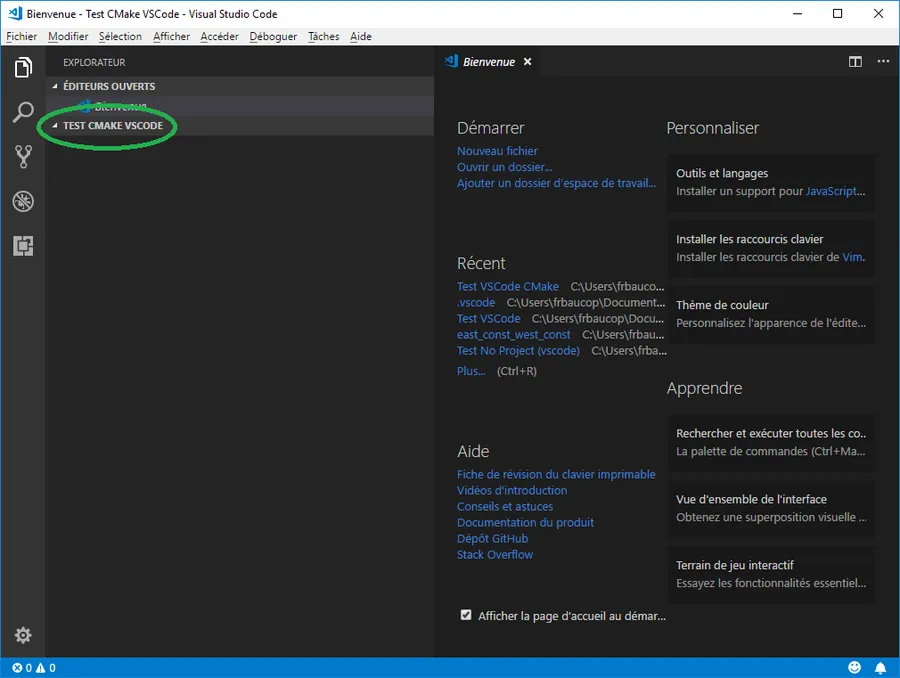Click the EXPLORATEUR panel title

(94, 62)
